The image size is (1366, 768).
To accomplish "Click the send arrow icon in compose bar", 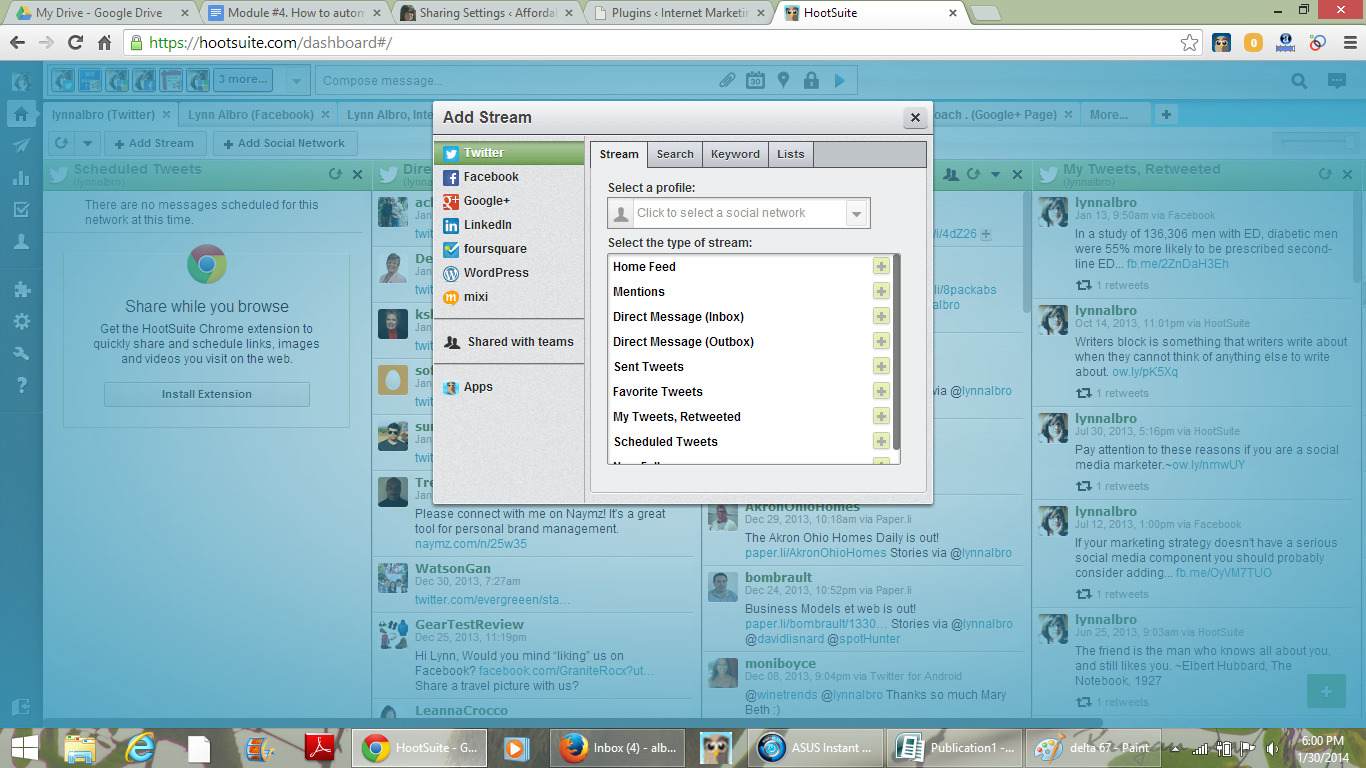I will [x=839, y=81].
